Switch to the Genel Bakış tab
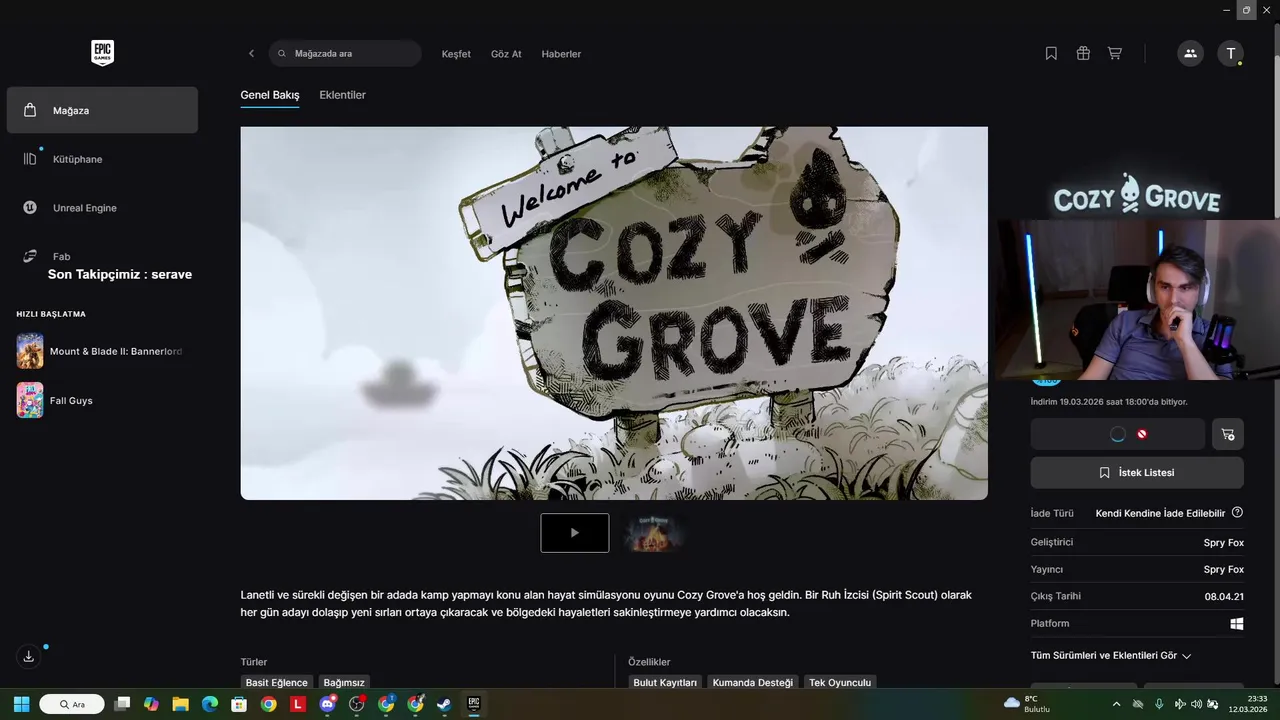 pos(270,95)
